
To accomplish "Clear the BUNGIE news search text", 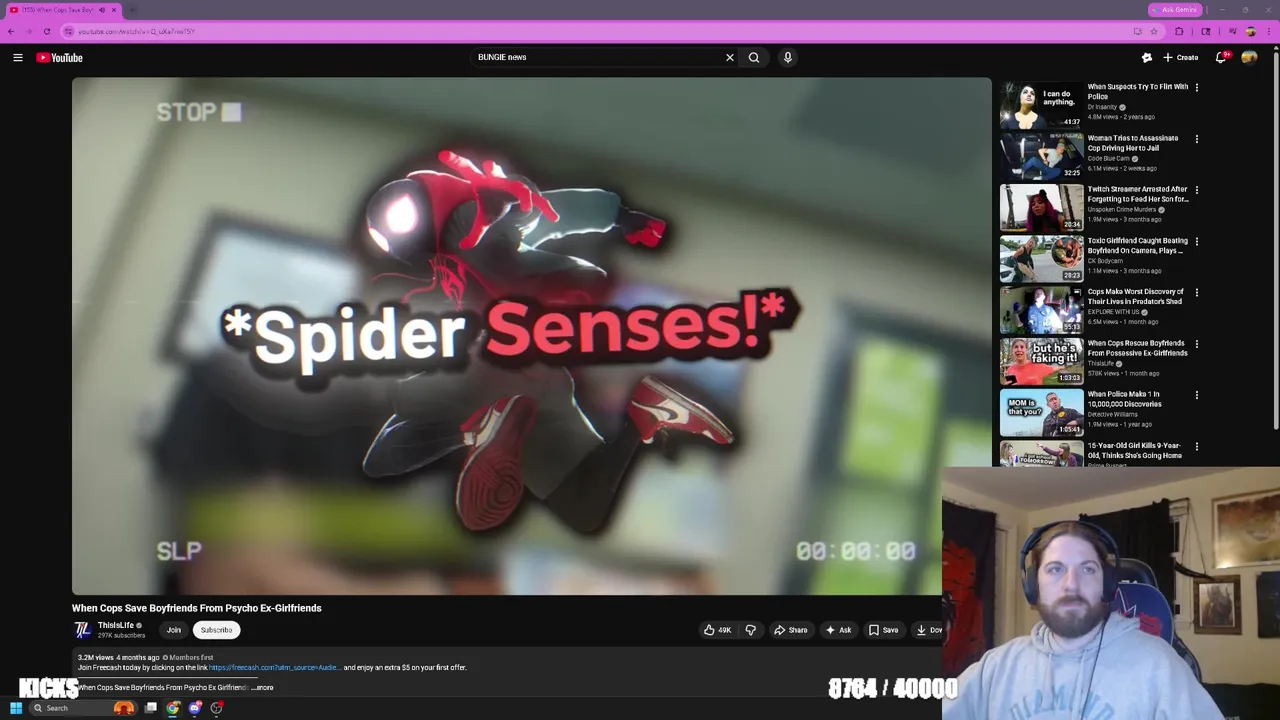I will tap(730, 57).
